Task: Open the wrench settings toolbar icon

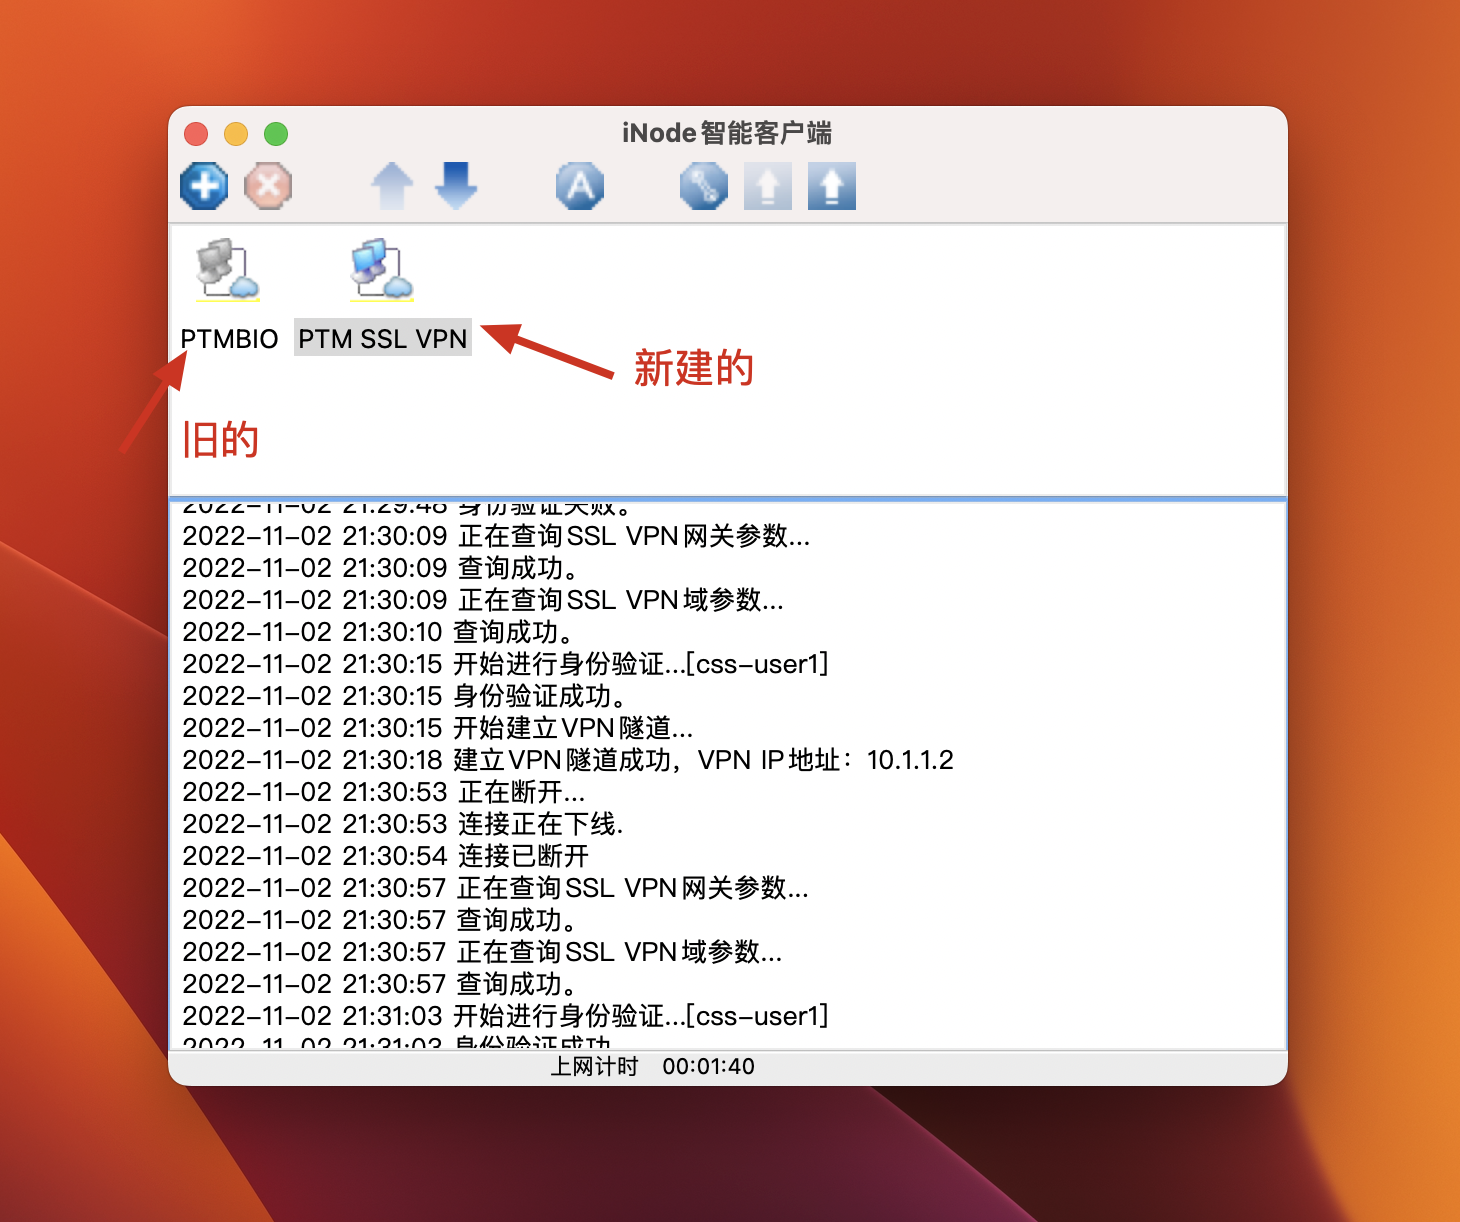Action: pos(704,186)
